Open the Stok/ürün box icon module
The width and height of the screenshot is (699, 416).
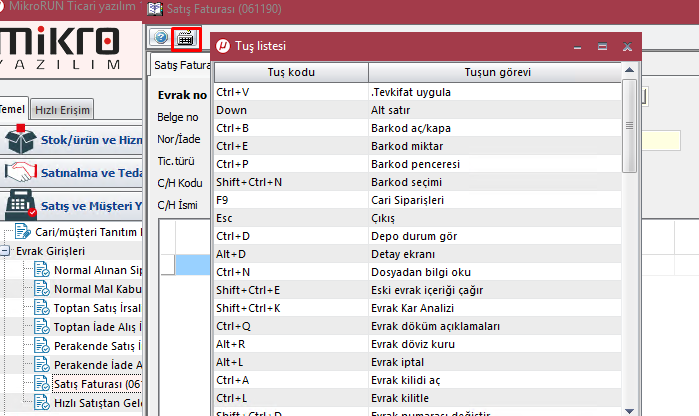click(20, 139)
